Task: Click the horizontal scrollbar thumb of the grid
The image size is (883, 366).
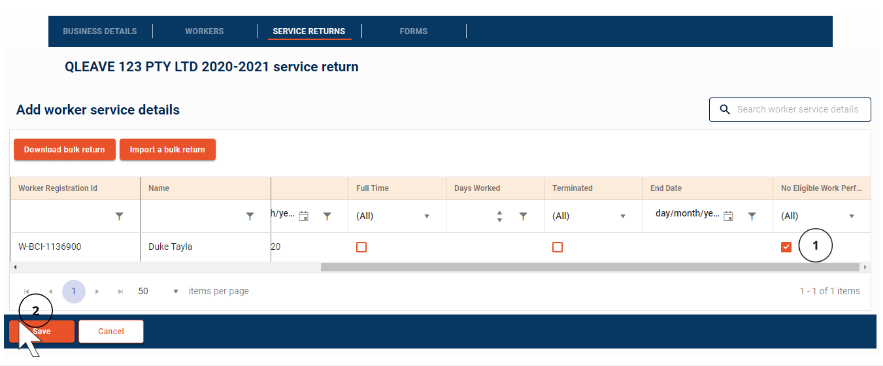Action: 590,267
